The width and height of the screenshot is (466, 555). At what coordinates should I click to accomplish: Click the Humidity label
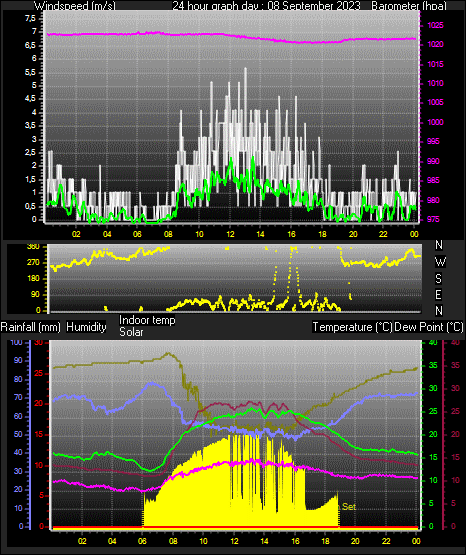pos(86,327)
